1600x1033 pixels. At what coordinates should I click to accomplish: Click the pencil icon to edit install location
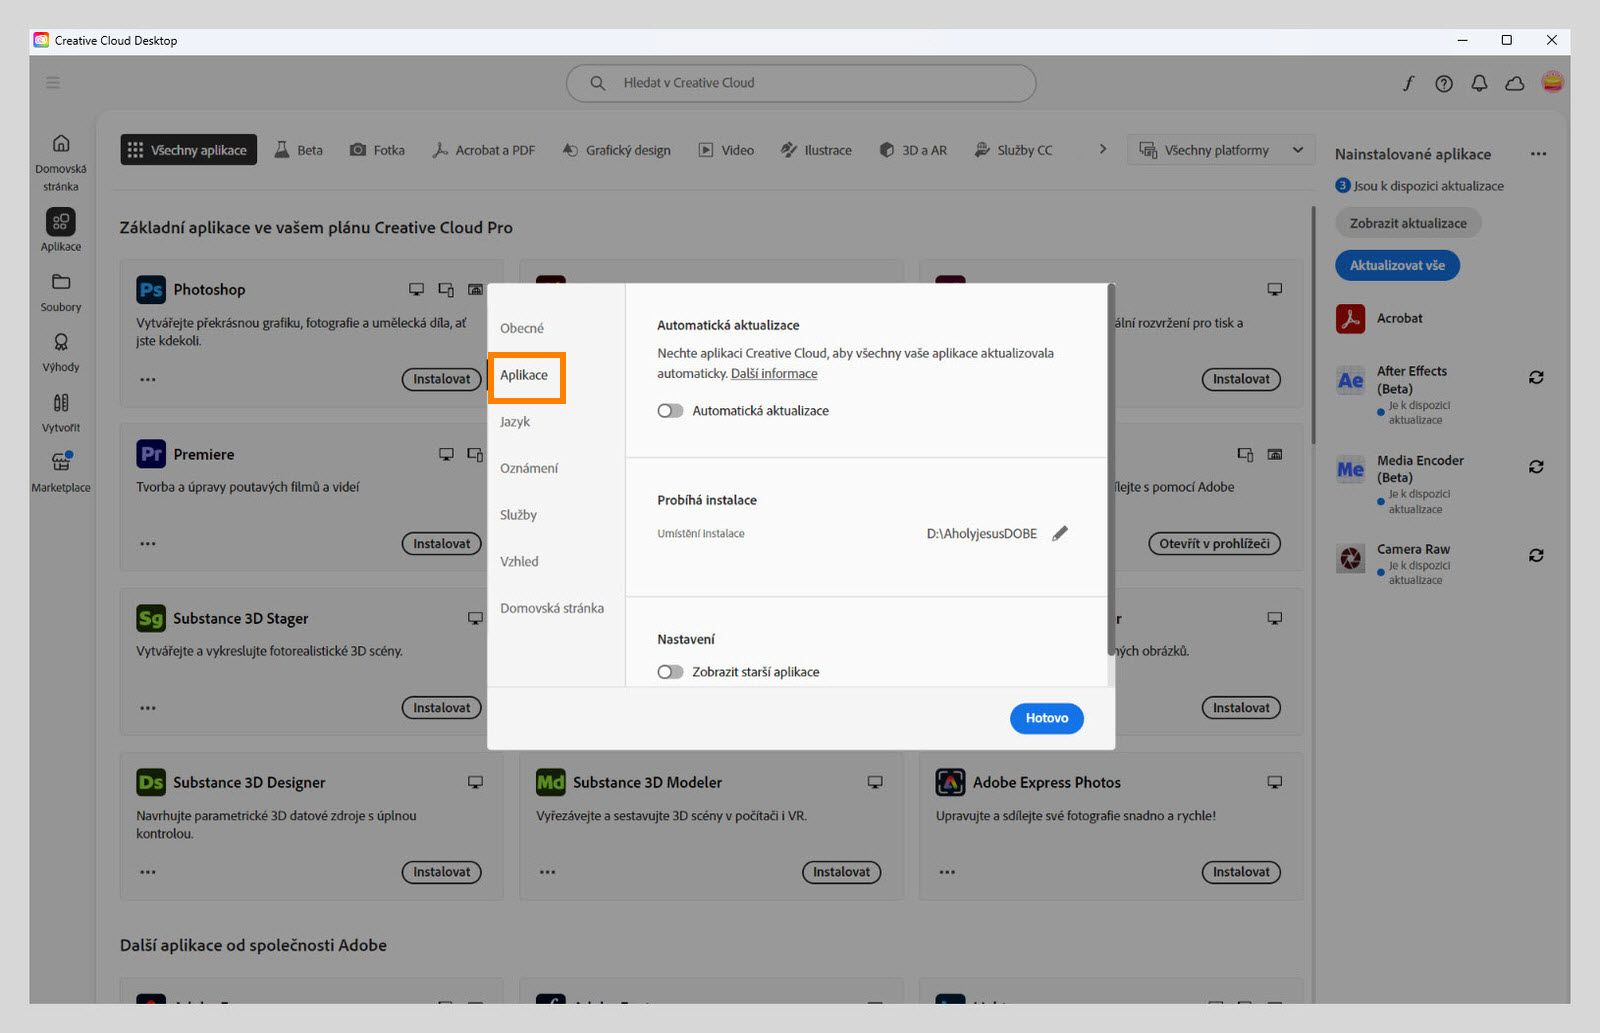pyautogui.click(x=1060, y=533)
